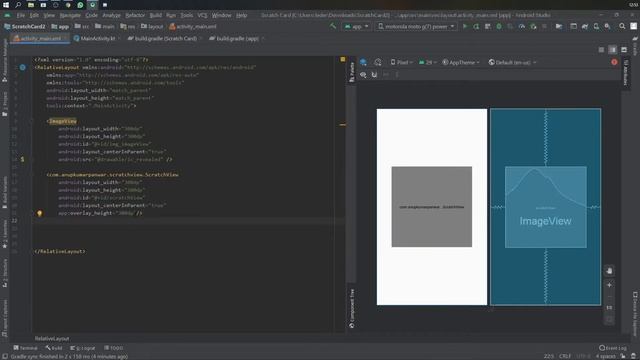
Task: Open the API 29 version dropdown
Action: pyautogui.click(x=428, y=62)
